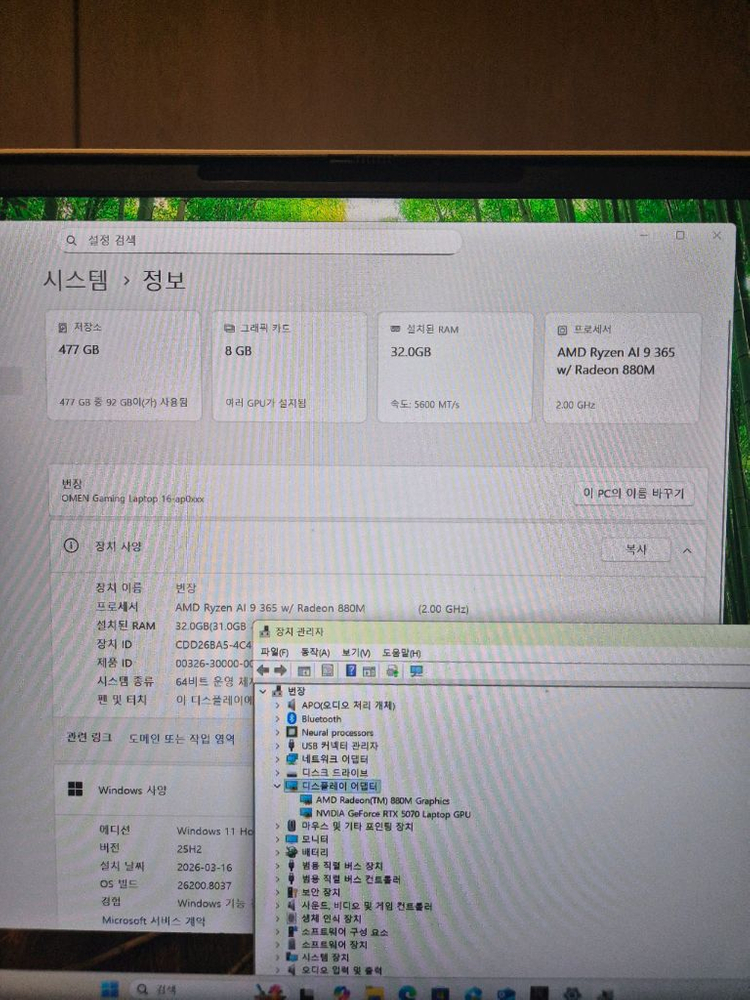Select the Neural processors chip icon
Viewport: 750px width, 1000px height.
coord(291,732)
